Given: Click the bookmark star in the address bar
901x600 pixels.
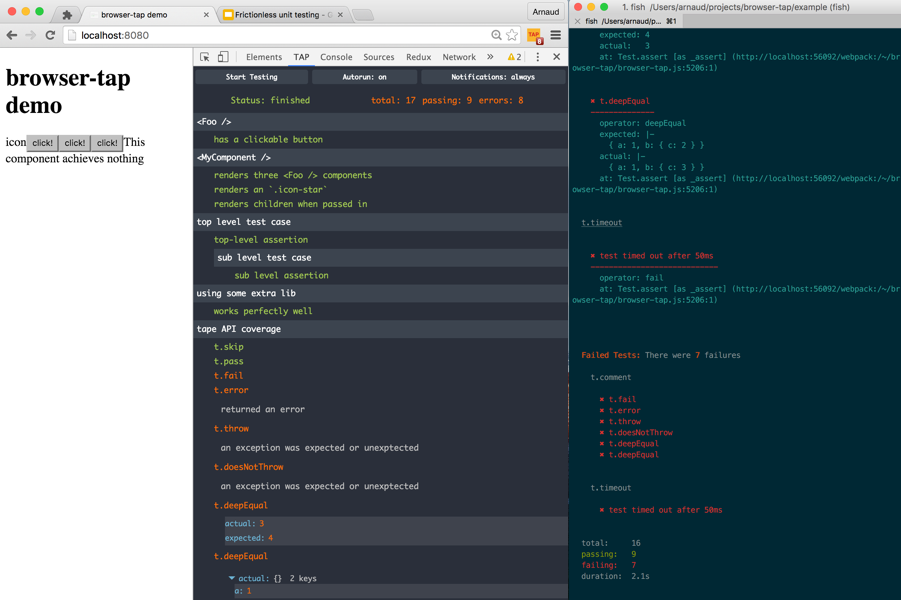Looking at the screenshot, I should tap(511, 34).
